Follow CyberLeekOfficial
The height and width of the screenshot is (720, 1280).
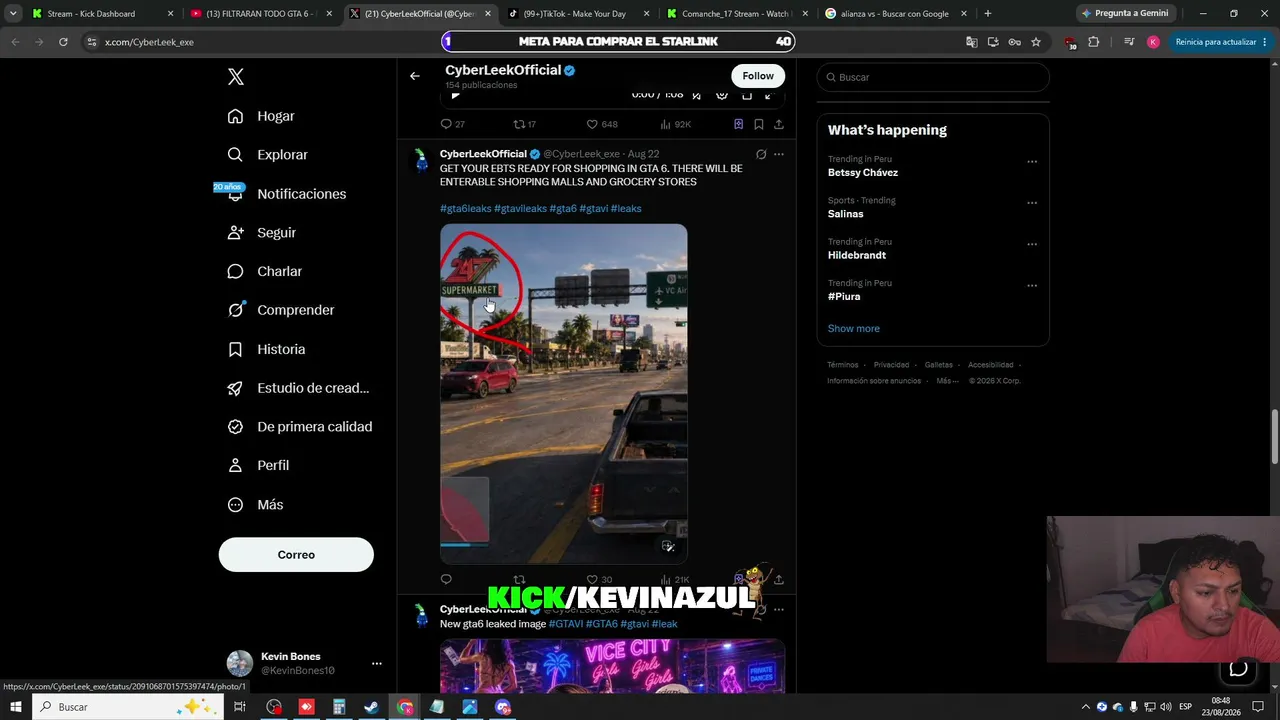point(758,76)
